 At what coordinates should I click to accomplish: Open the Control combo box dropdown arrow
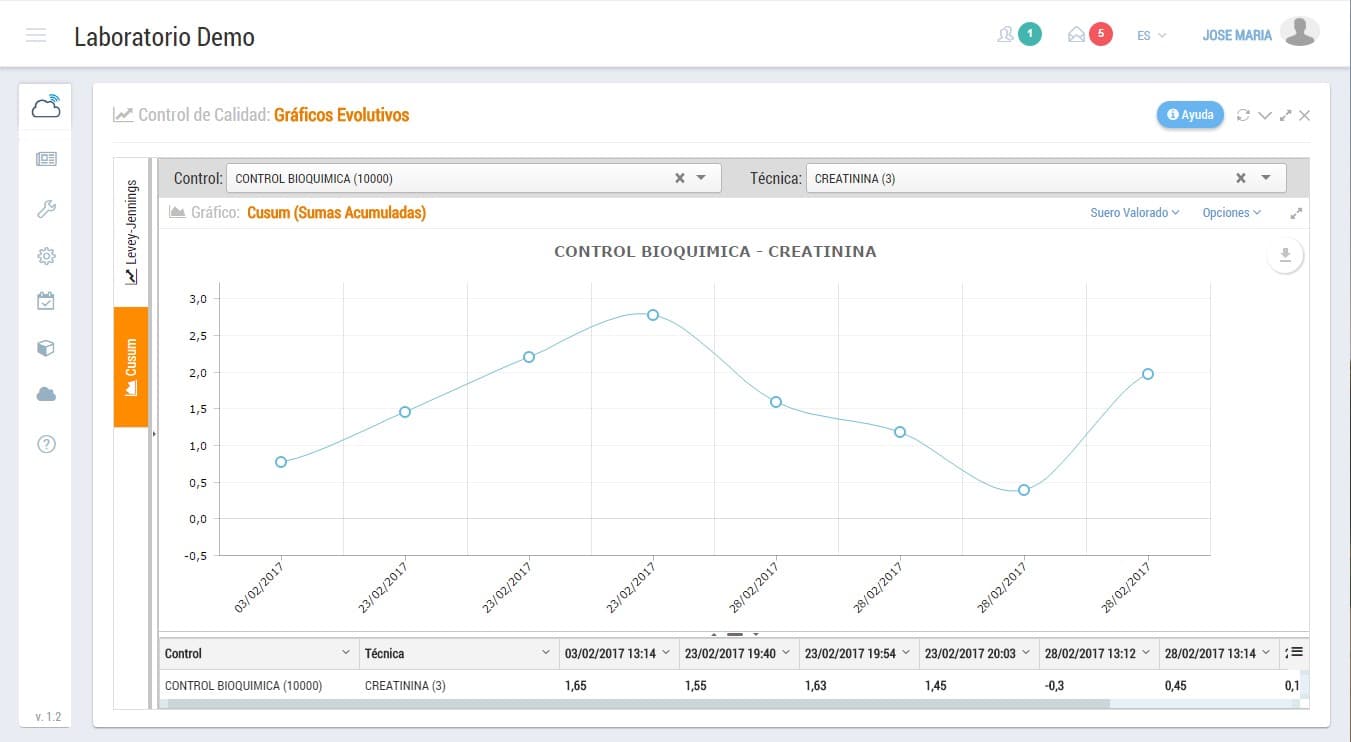(x=701, y=178)
